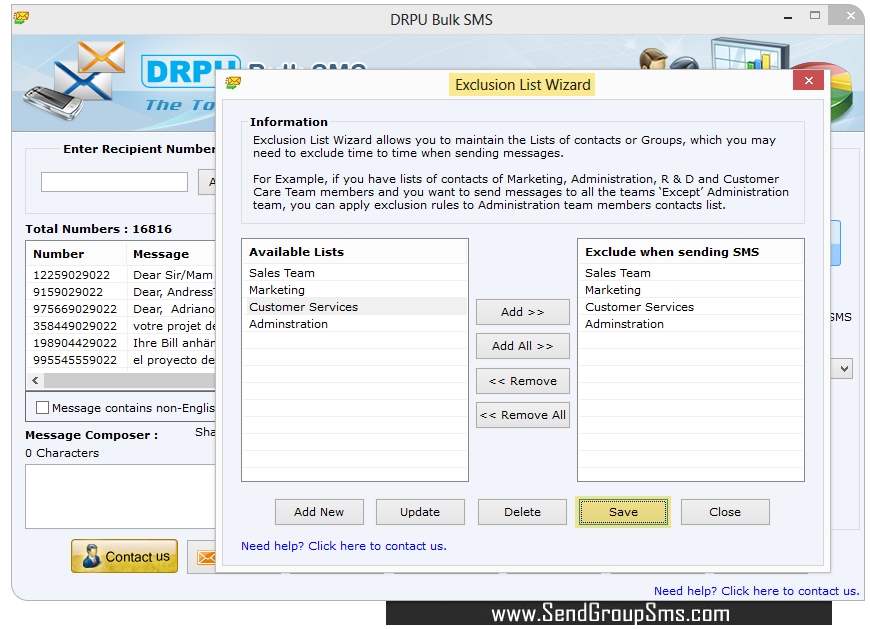Open the dropdown arrow at right edge

(x=844, y=368)
